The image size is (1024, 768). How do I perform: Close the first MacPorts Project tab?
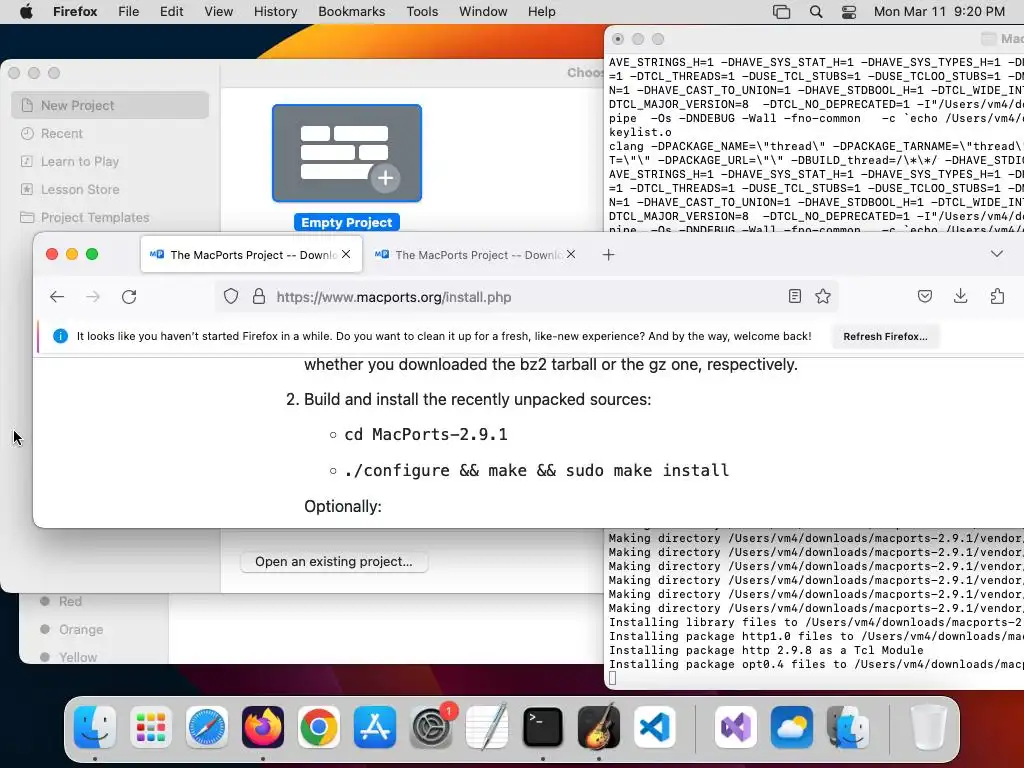point(346,254)
